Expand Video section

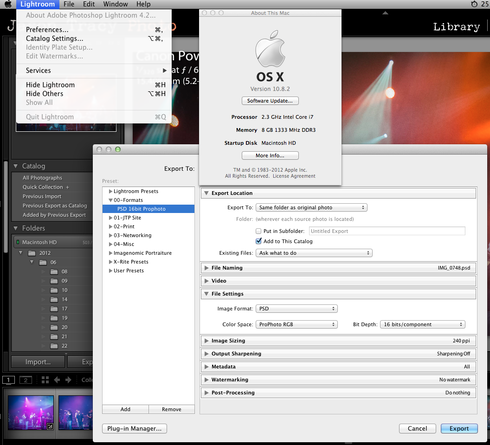click(x=206, y=281)
